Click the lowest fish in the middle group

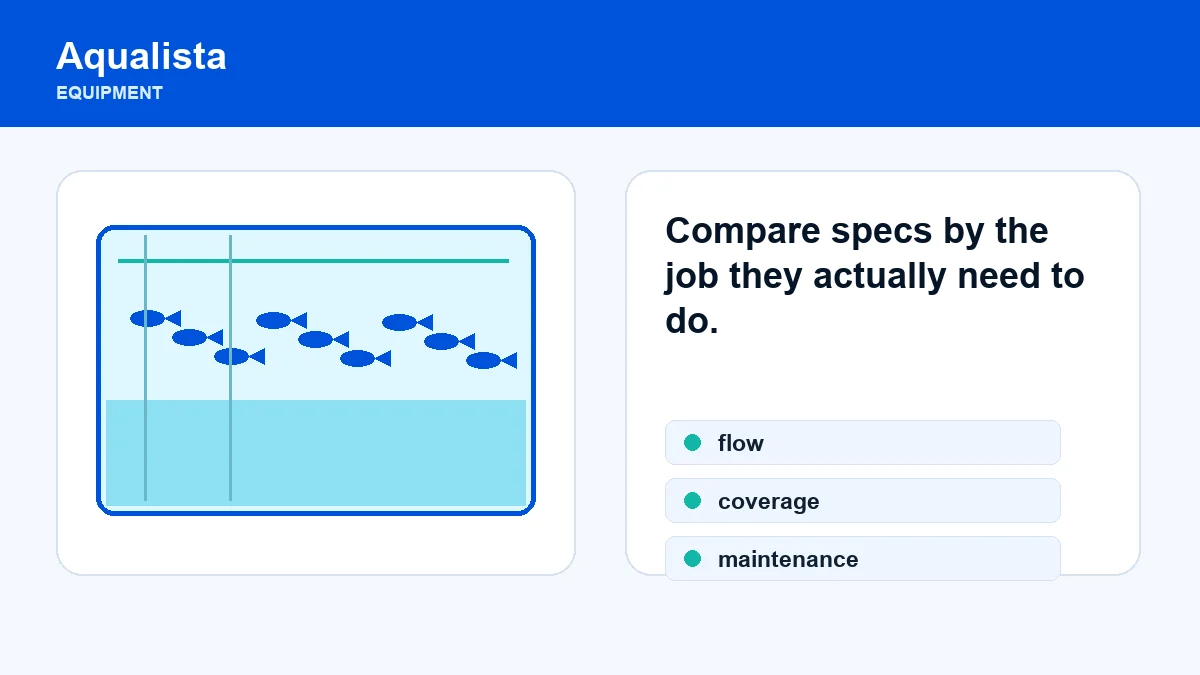365,358
